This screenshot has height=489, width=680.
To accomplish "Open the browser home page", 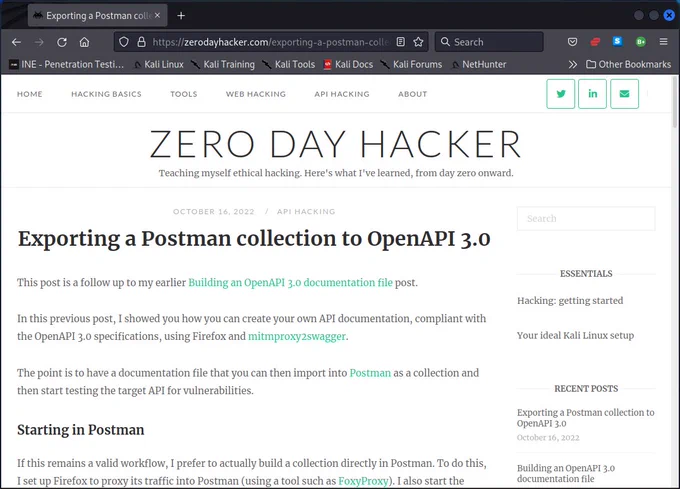I will coord(85,42).
